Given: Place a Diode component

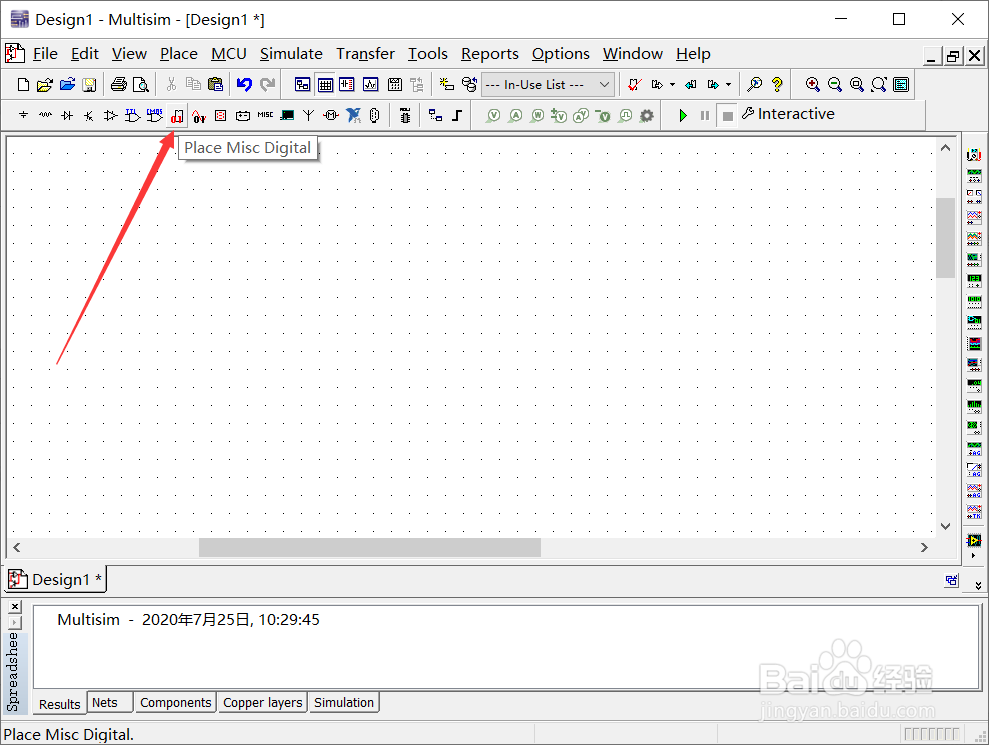Looking at the screenshot, I should click(x=67, y=115).
